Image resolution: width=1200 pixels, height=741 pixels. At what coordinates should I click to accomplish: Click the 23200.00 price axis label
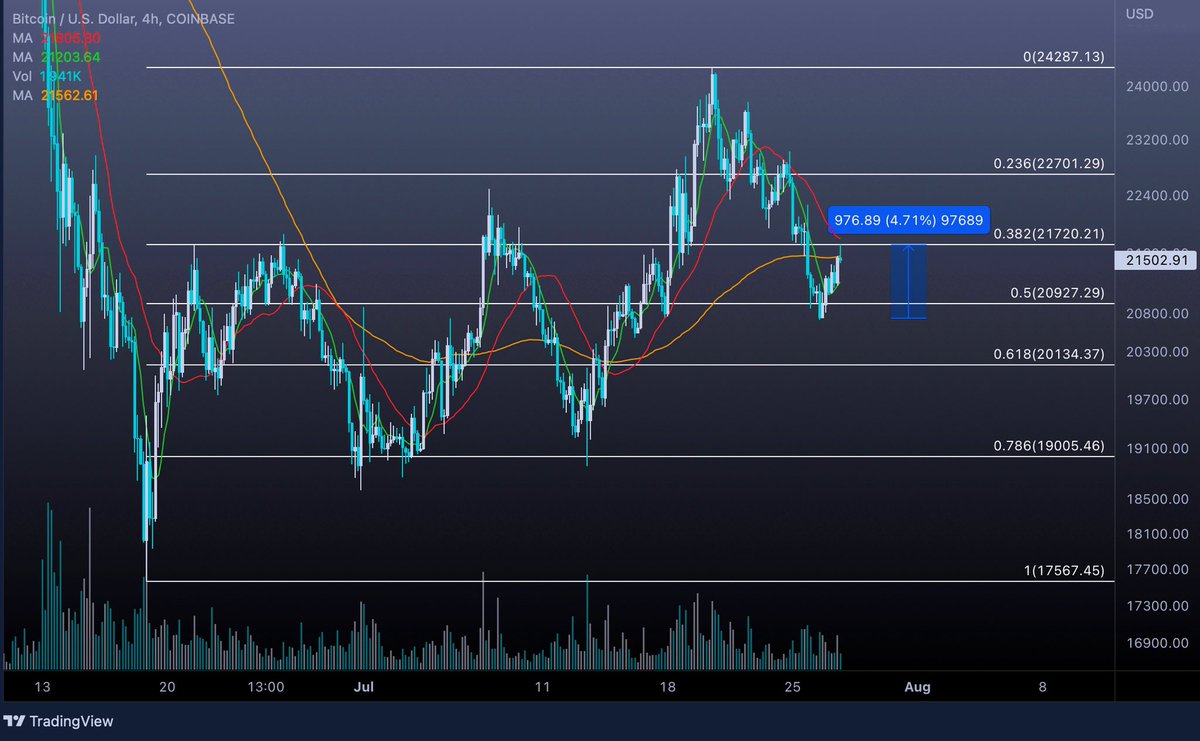[x=1156, y=140]
